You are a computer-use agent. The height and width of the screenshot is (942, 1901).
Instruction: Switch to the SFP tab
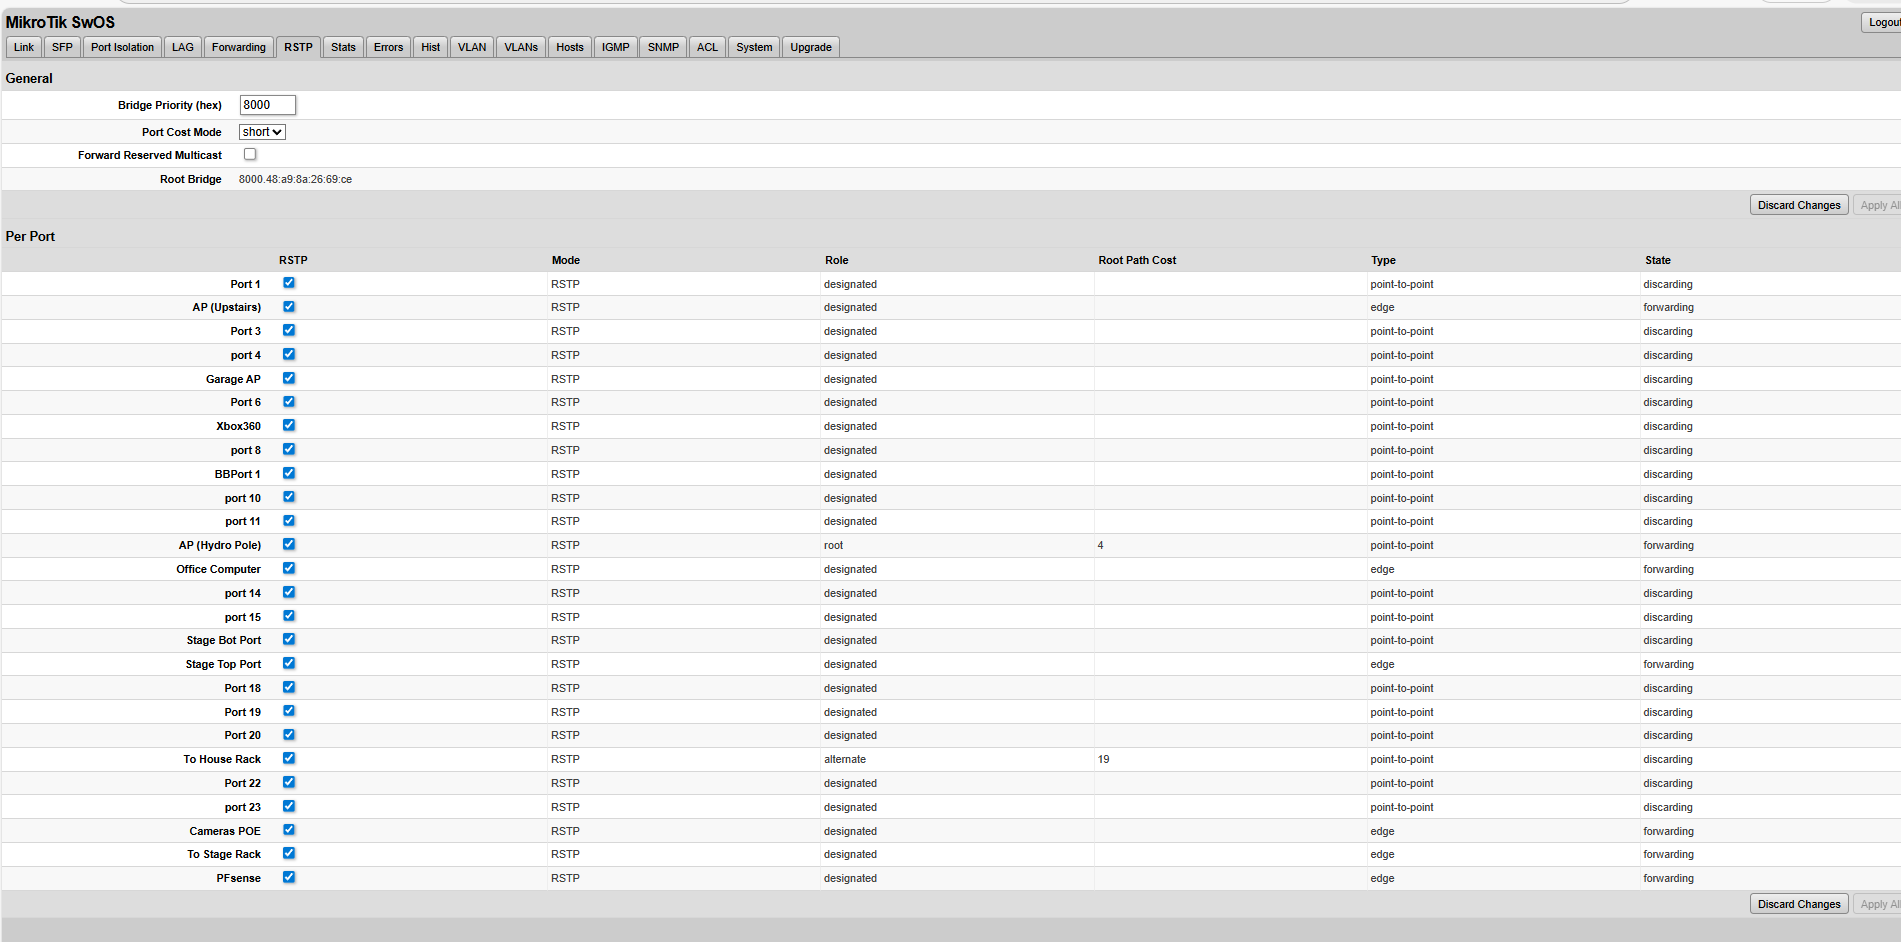[x=62, y=47]
